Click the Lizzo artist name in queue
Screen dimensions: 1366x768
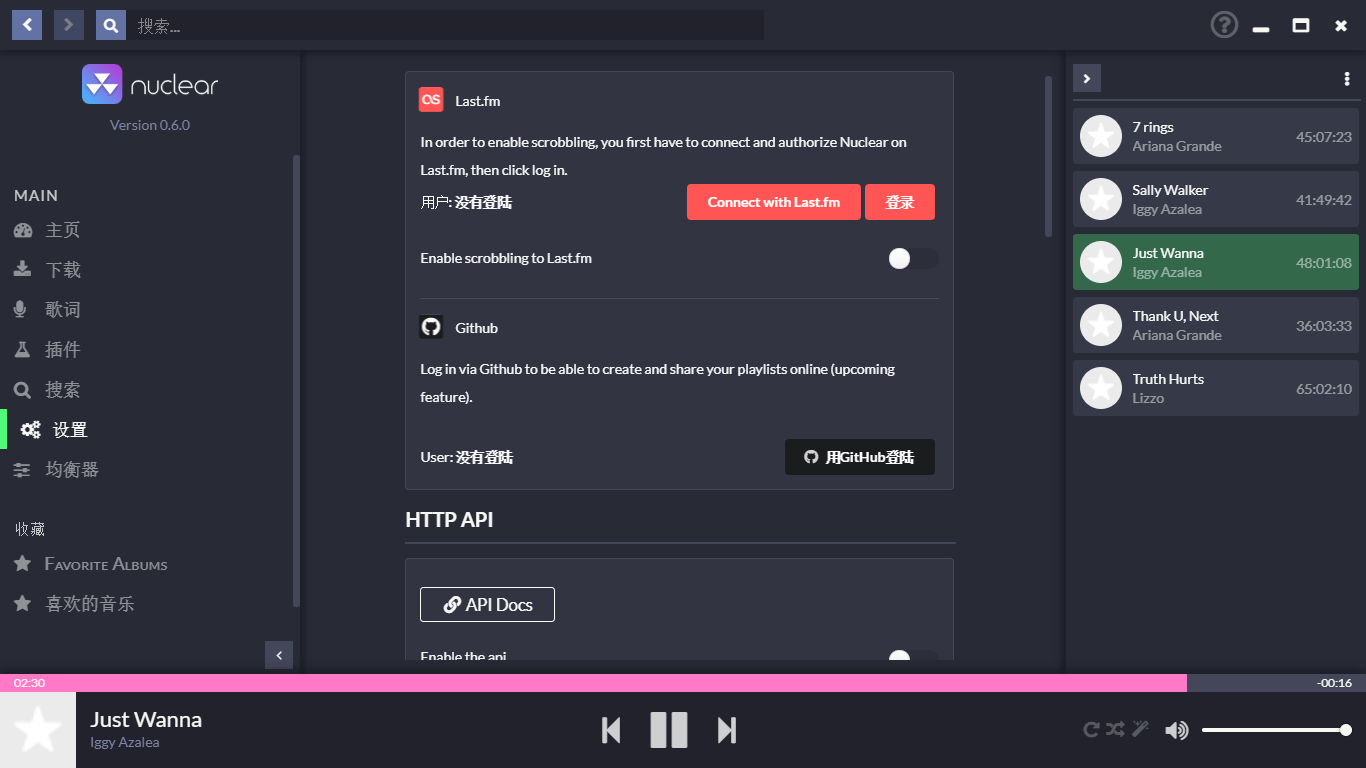pyautogui.click(x=1148, y=398)
